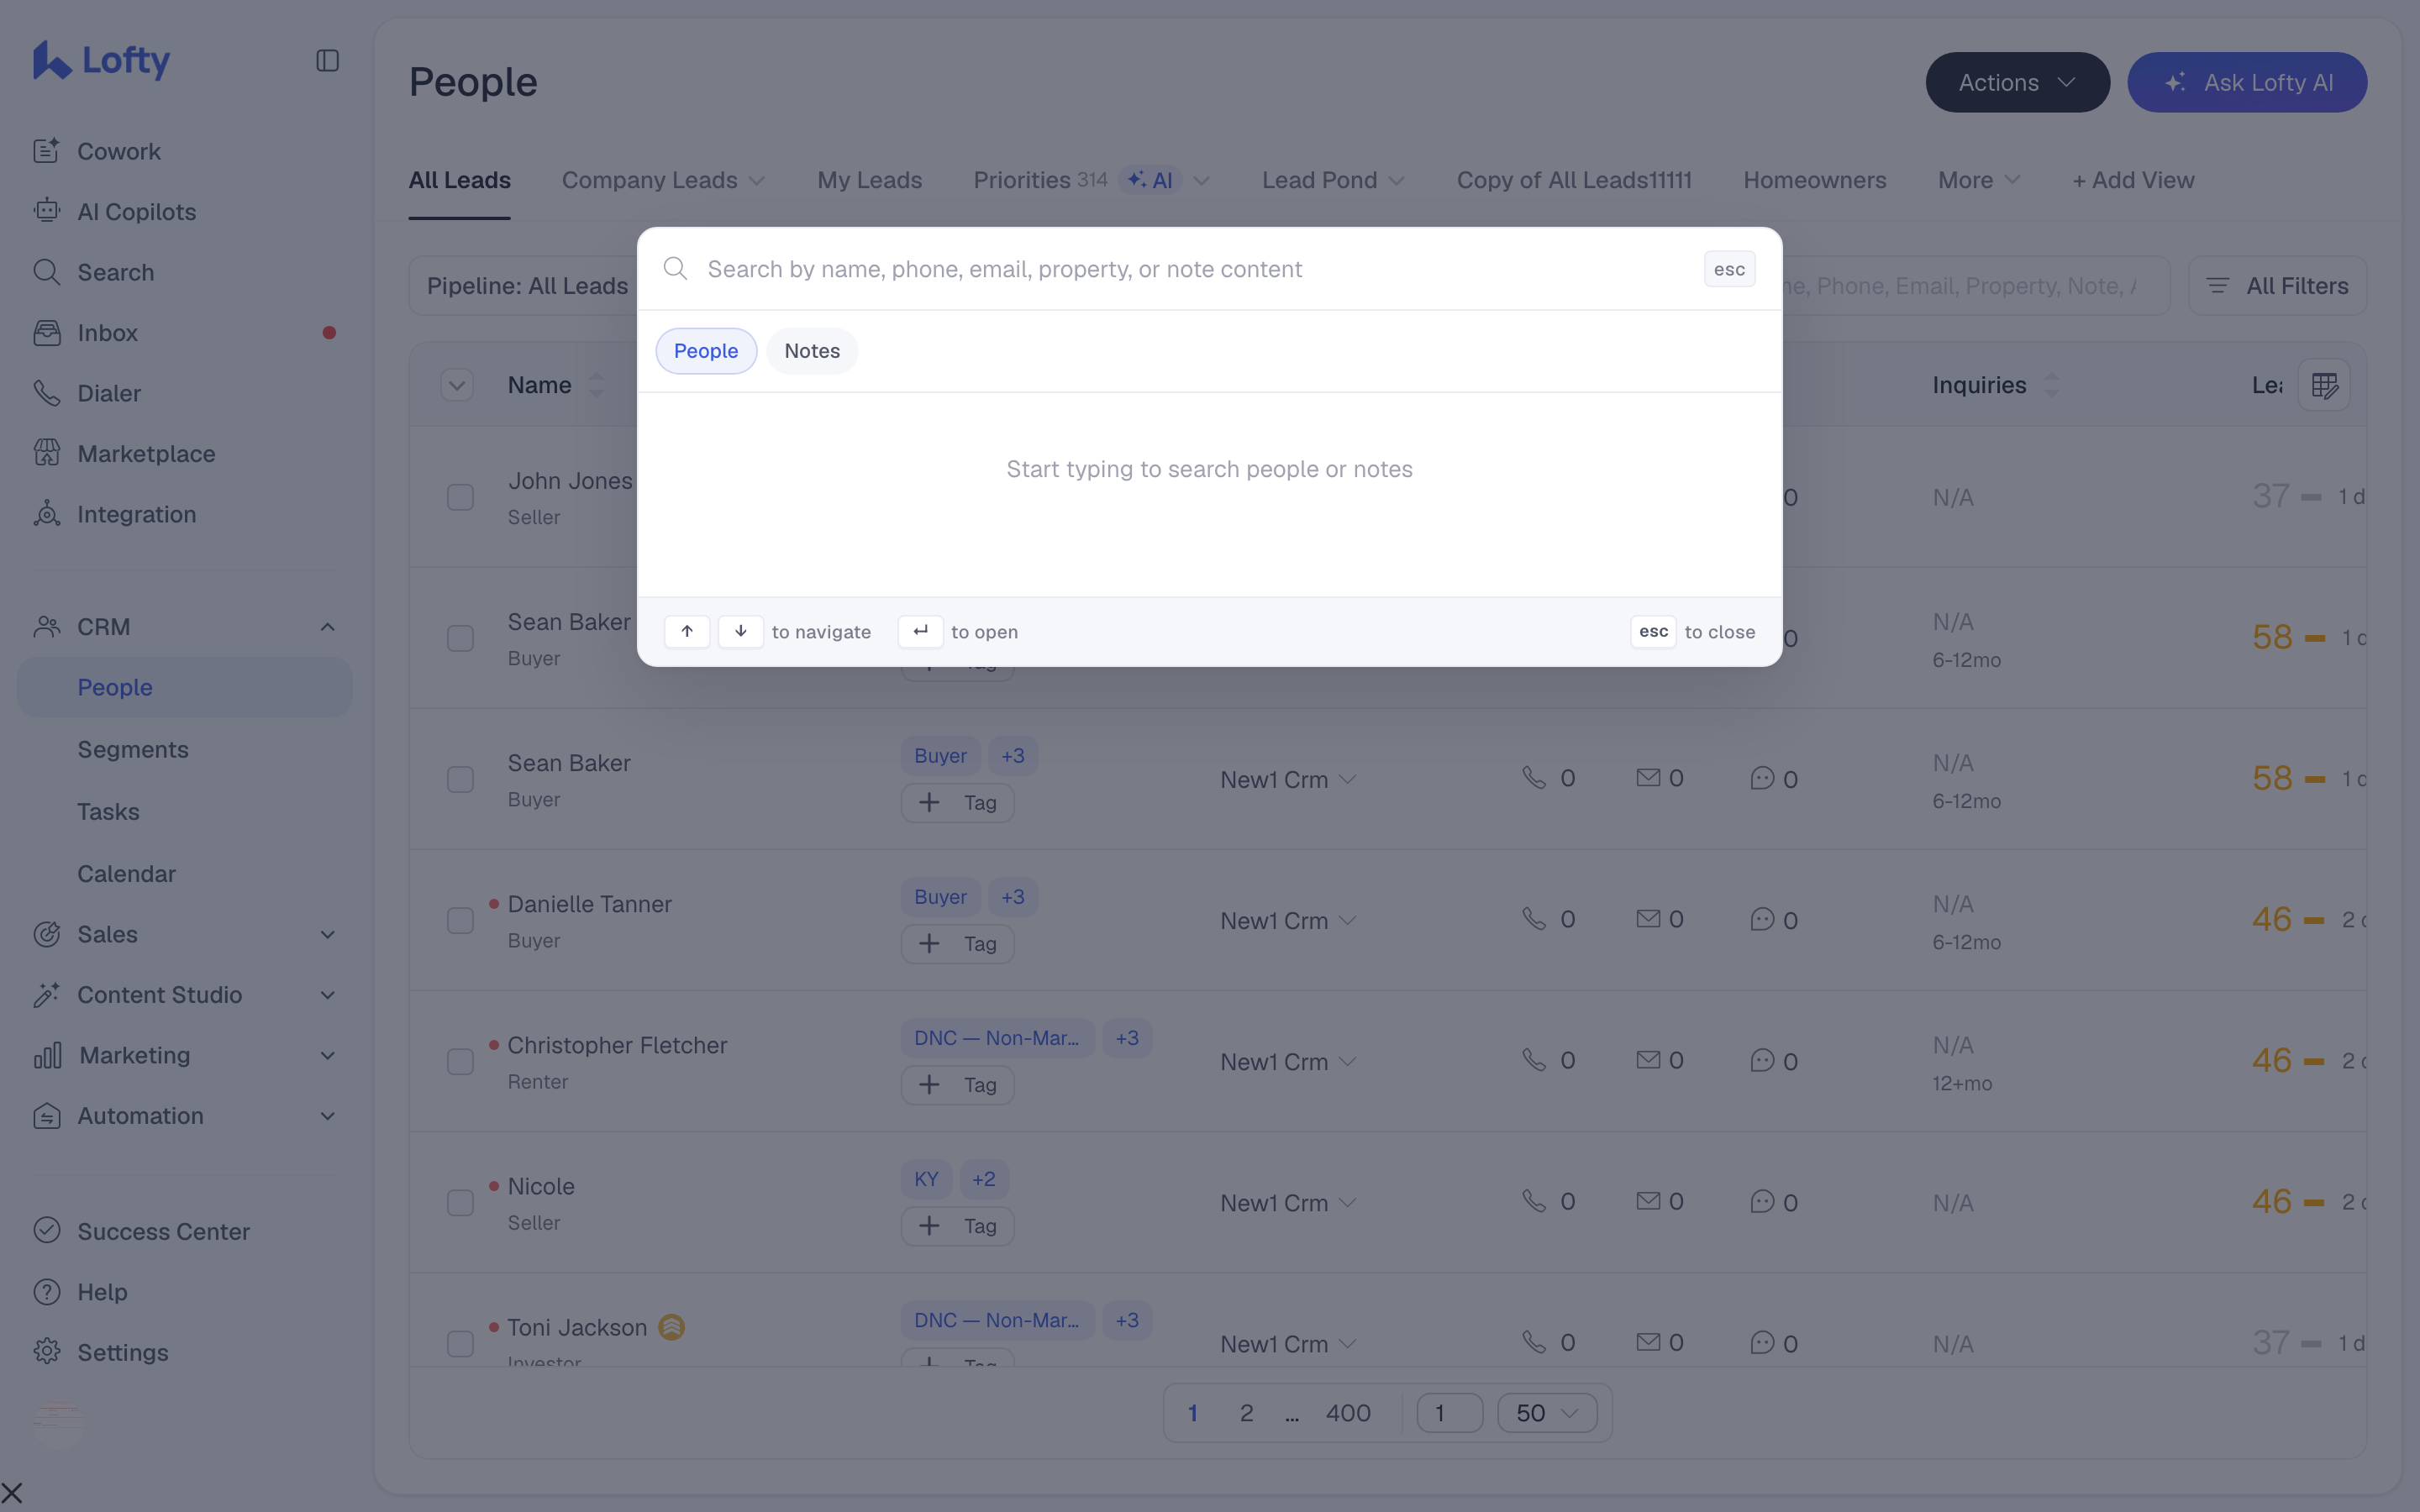The image size is (2420, 1512).
Task: Add a Tag to Danielle Tanner
Action: pyautogui.click(x=957, y=943)
